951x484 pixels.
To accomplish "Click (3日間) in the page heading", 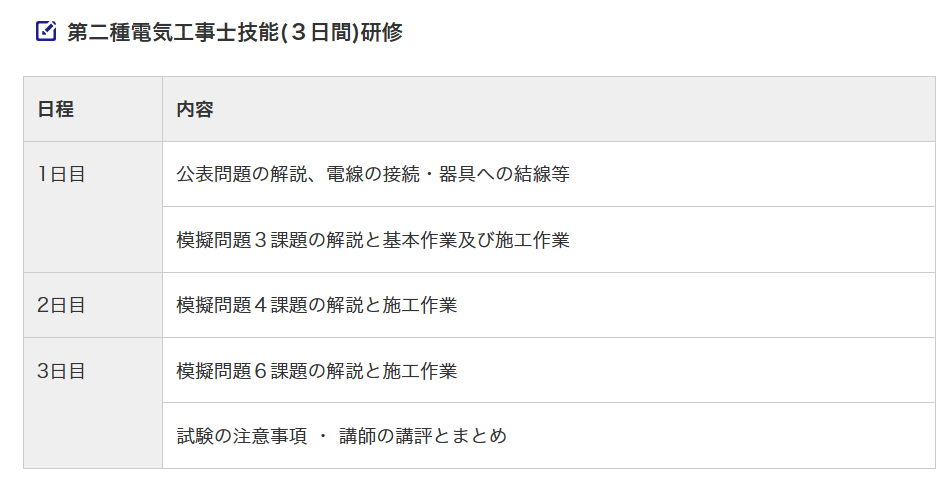I will point(319,32).
